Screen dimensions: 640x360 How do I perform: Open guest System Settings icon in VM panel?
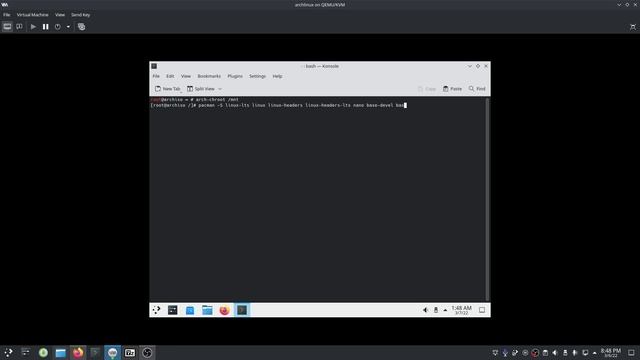[x=173, y=310]
